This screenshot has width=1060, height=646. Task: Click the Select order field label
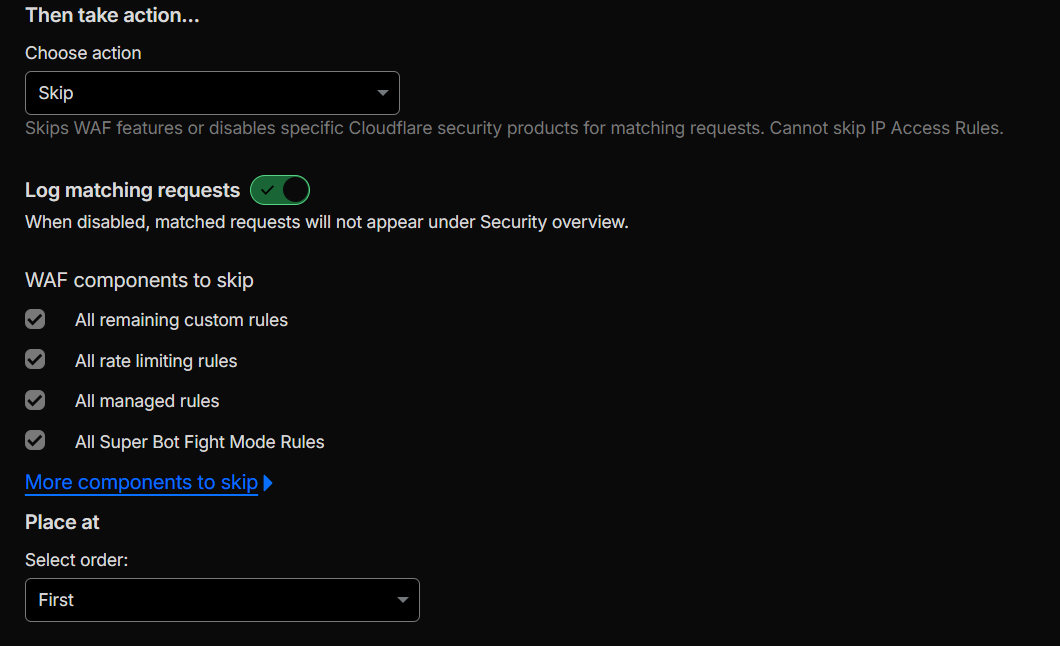point(76,560)
